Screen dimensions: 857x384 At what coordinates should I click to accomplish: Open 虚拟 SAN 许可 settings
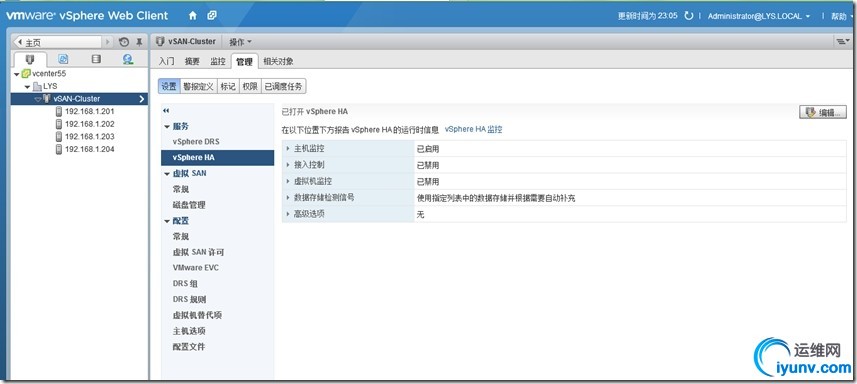[198, 252]
